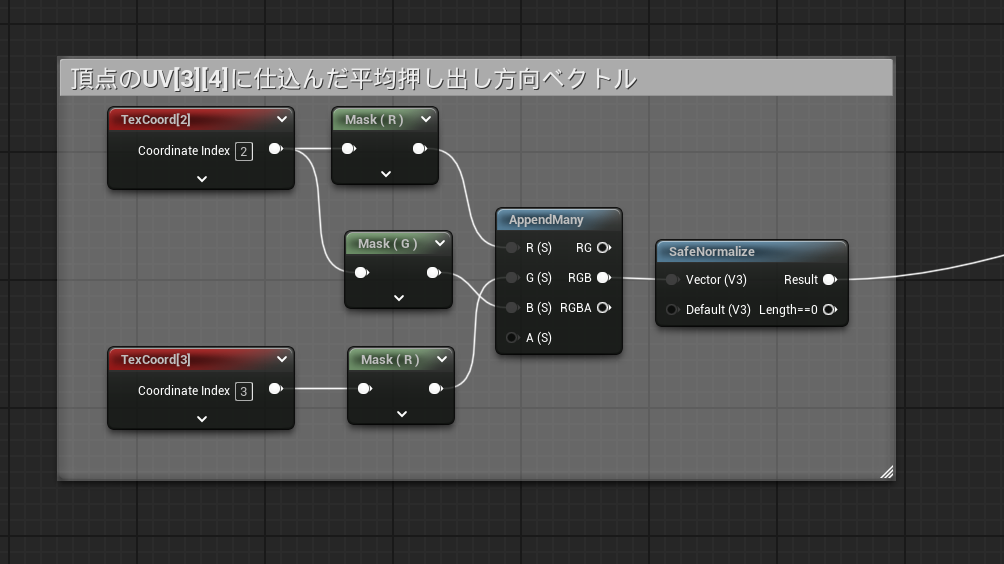Open the title dropdown of Mask (R) beside TexCoord[3]

(x=442, y=359)
